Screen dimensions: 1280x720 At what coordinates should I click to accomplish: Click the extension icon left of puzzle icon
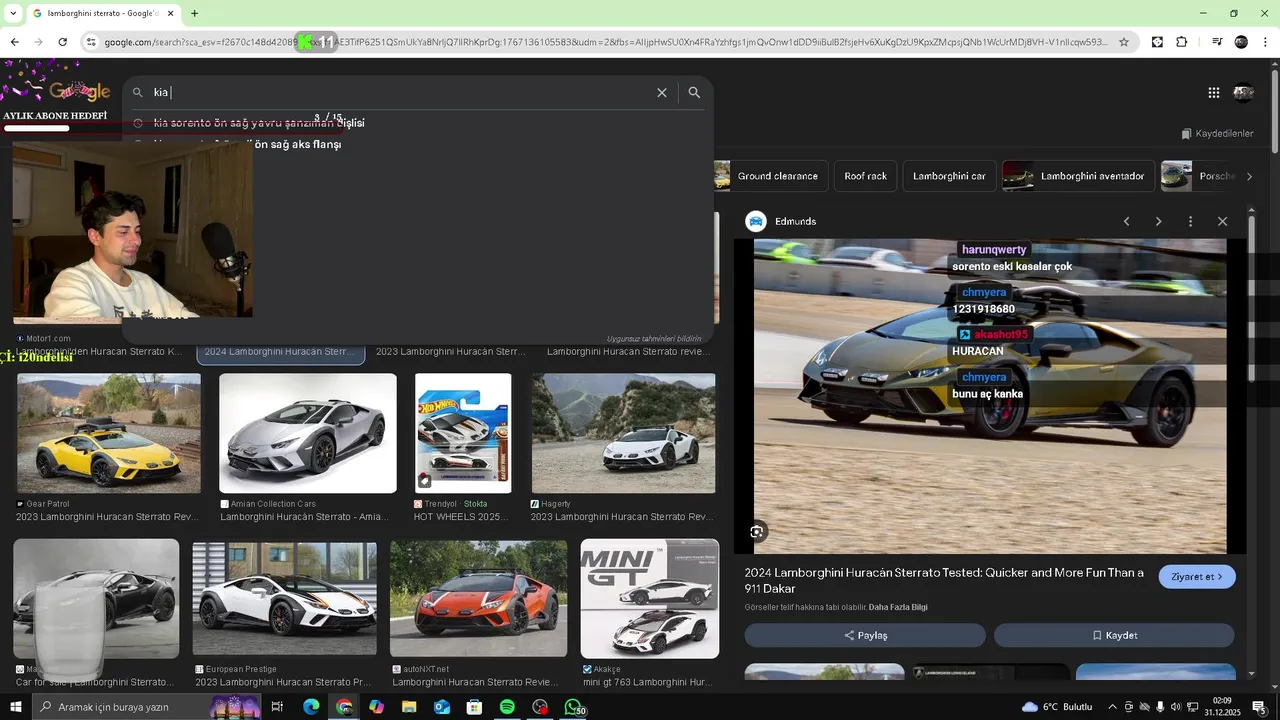click(x=1157, y=42)
